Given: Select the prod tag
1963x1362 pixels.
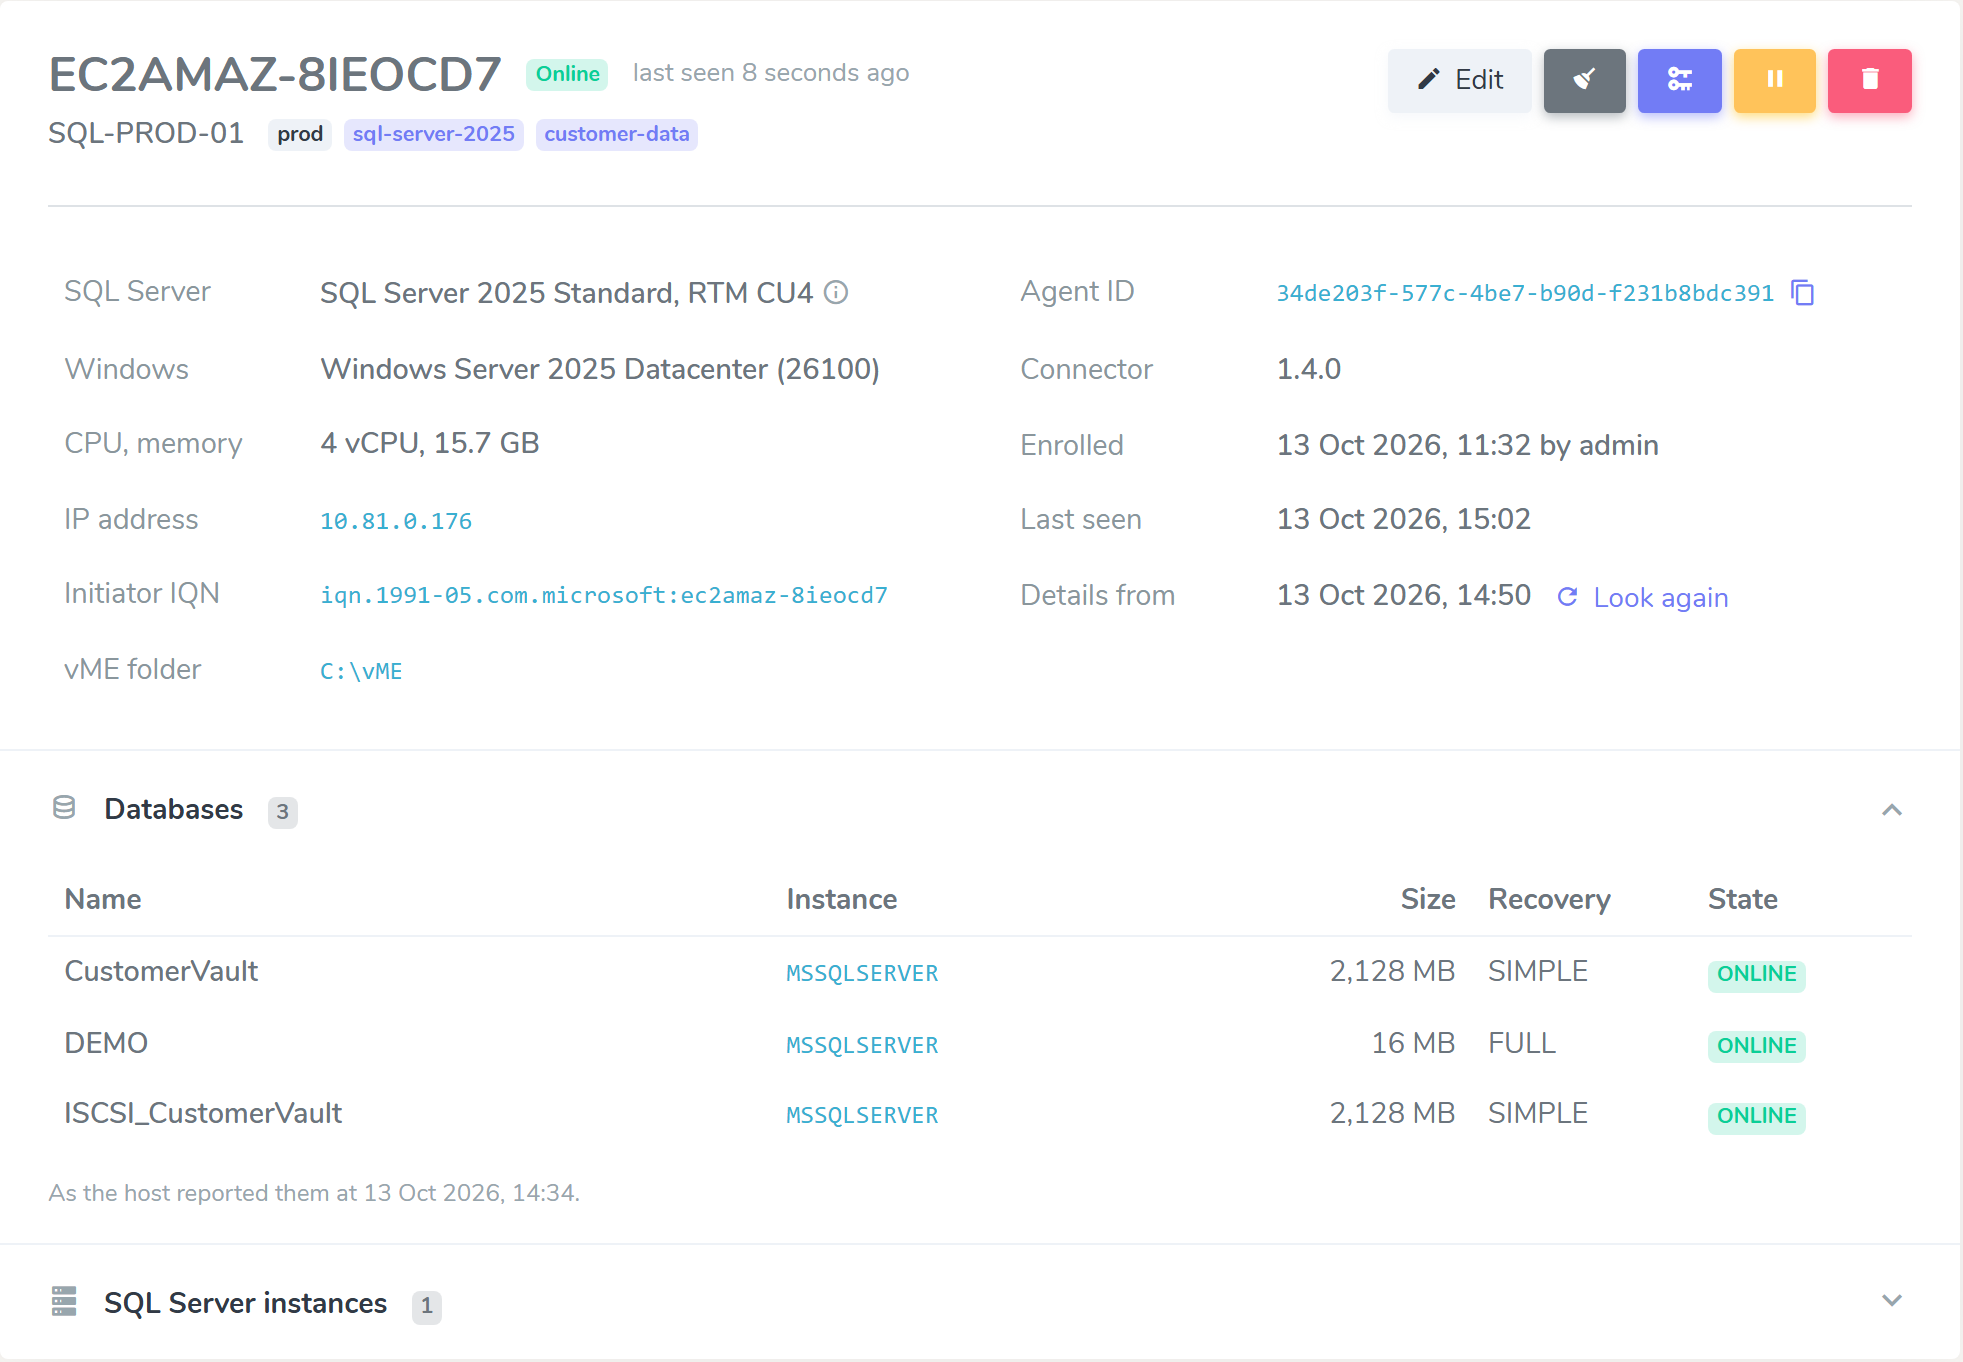Looking at the screenshot, I should [300, 134].
